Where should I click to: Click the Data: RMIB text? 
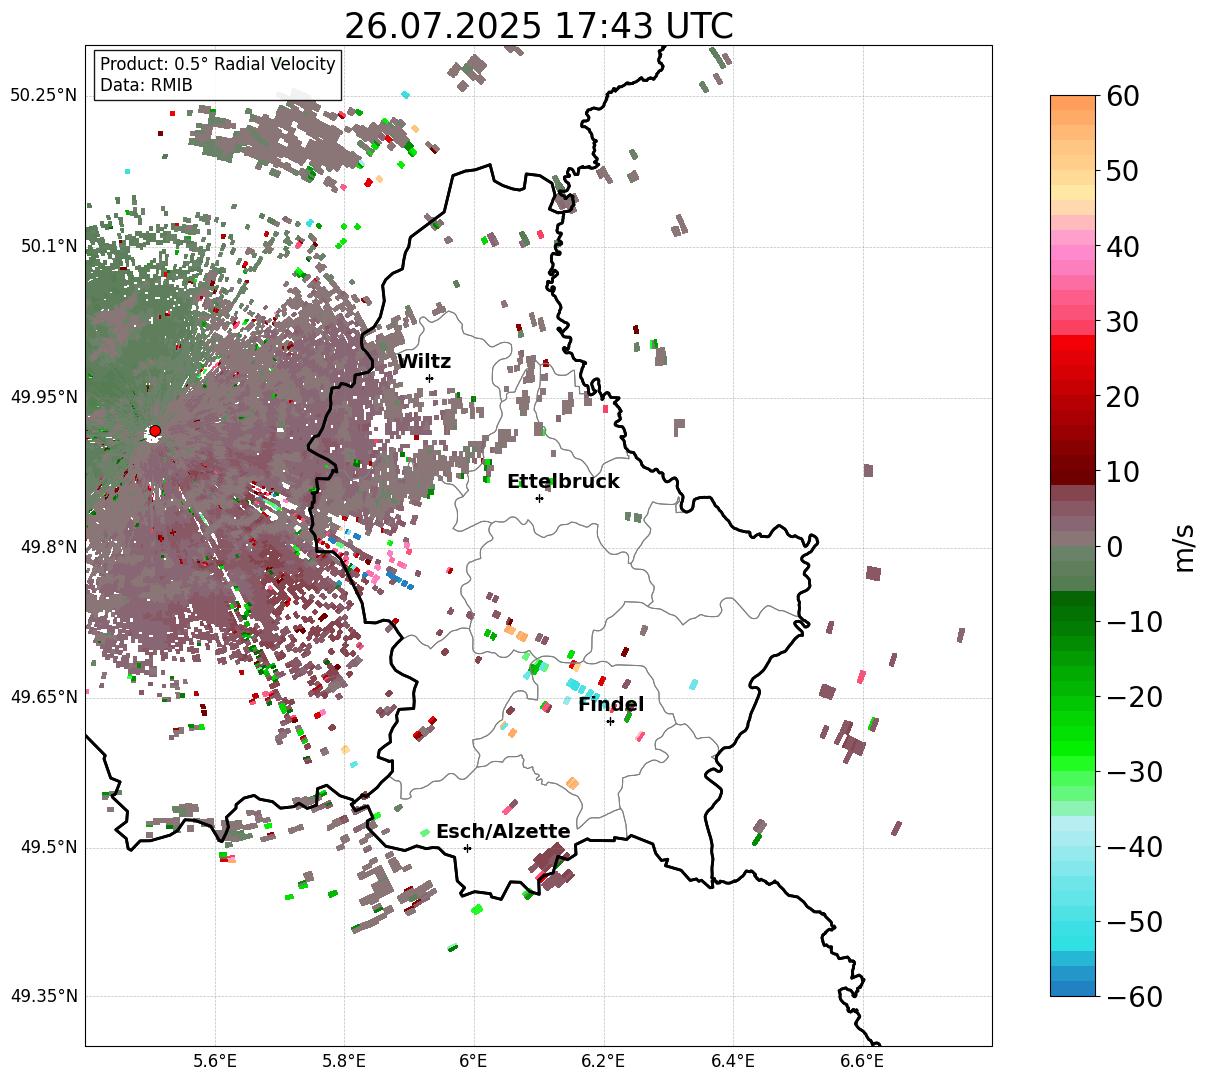(146, 85)
